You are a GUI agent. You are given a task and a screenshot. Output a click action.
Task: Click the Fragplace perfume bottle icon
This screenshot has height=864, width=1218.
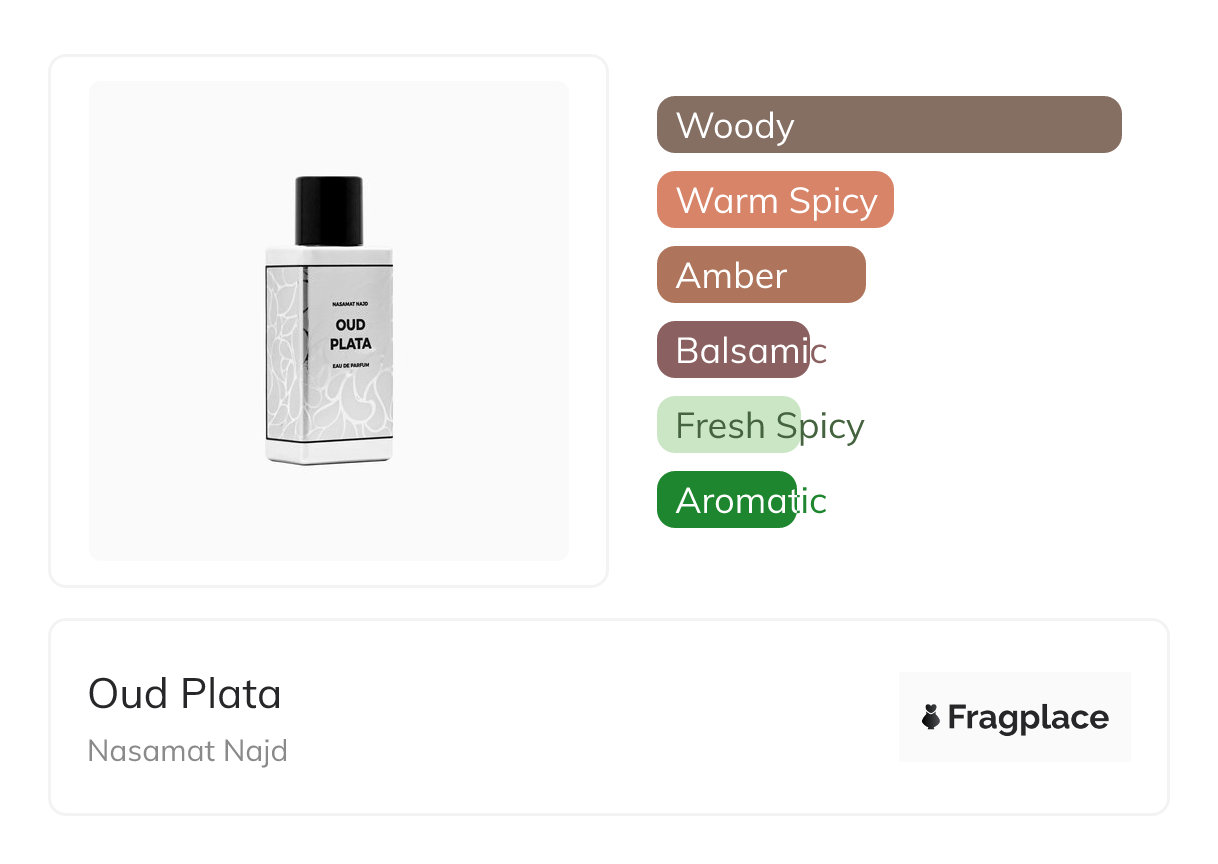coord(931,717)
